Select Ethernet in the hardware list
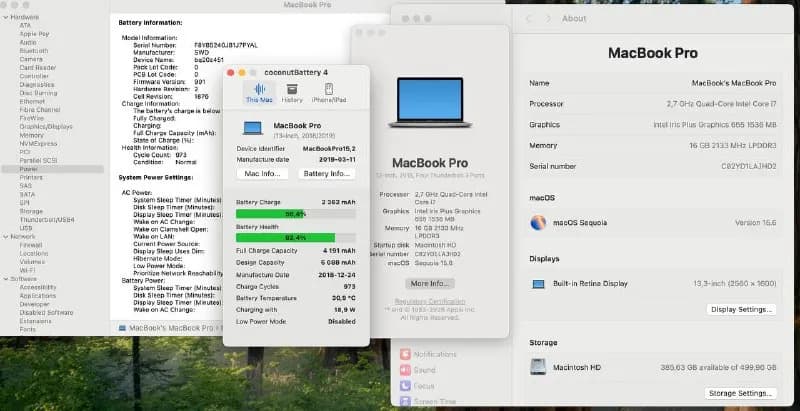This screenshot has height=411, width=800. [32, 101]
